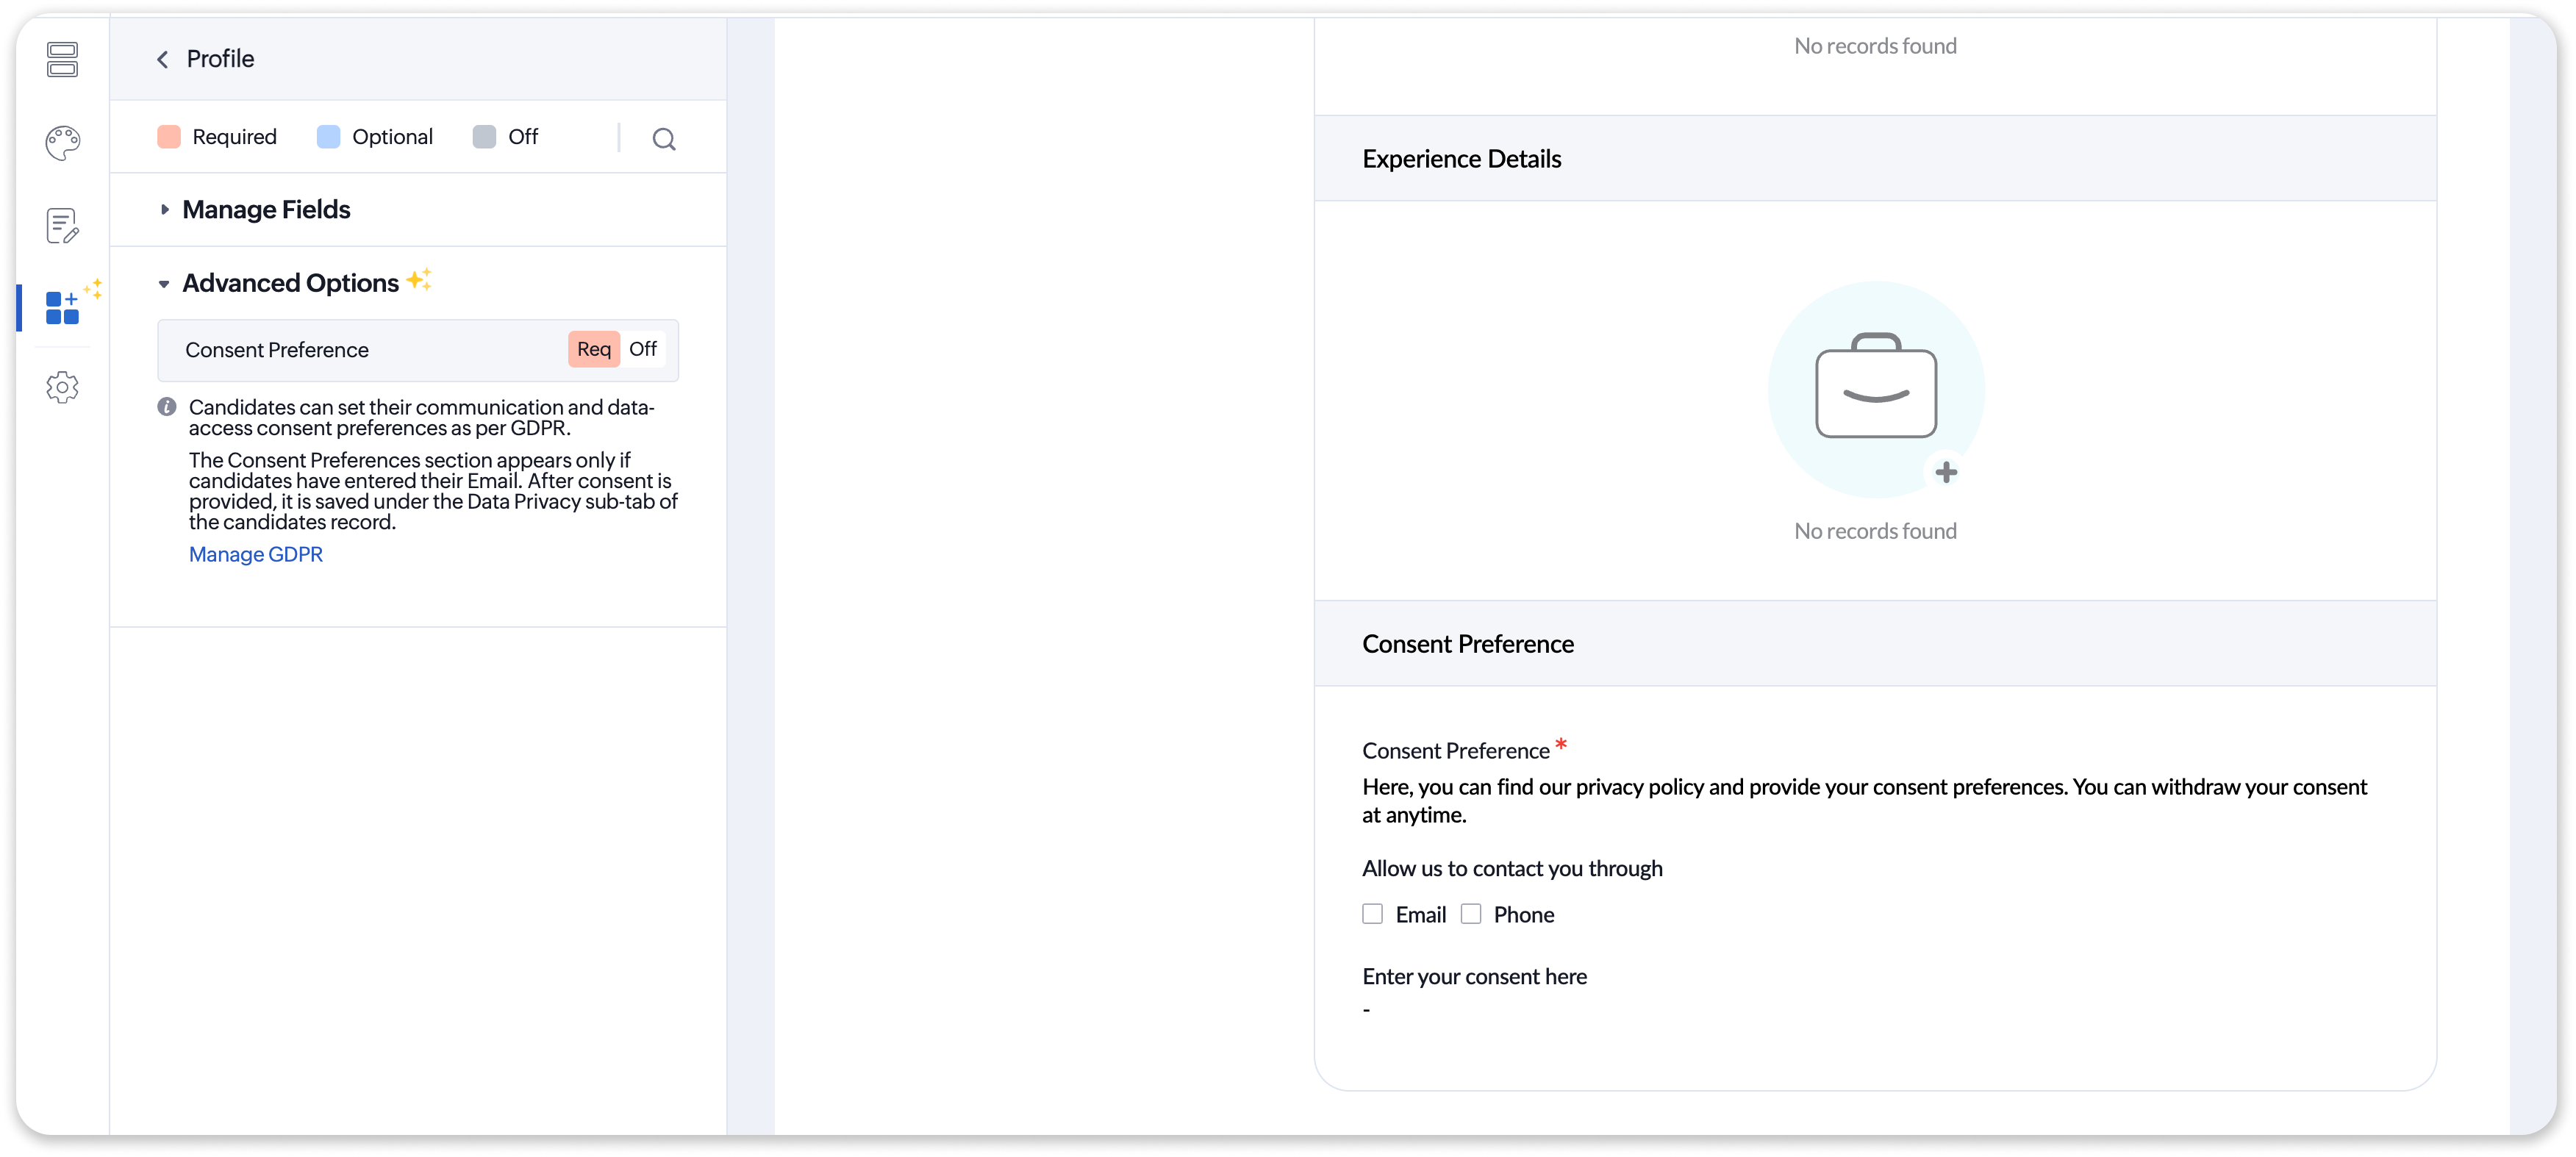The height and width of the screenshot is (1157, 2576).
Task: Check the Phone contact checkbox
Action: [1470, 913]
